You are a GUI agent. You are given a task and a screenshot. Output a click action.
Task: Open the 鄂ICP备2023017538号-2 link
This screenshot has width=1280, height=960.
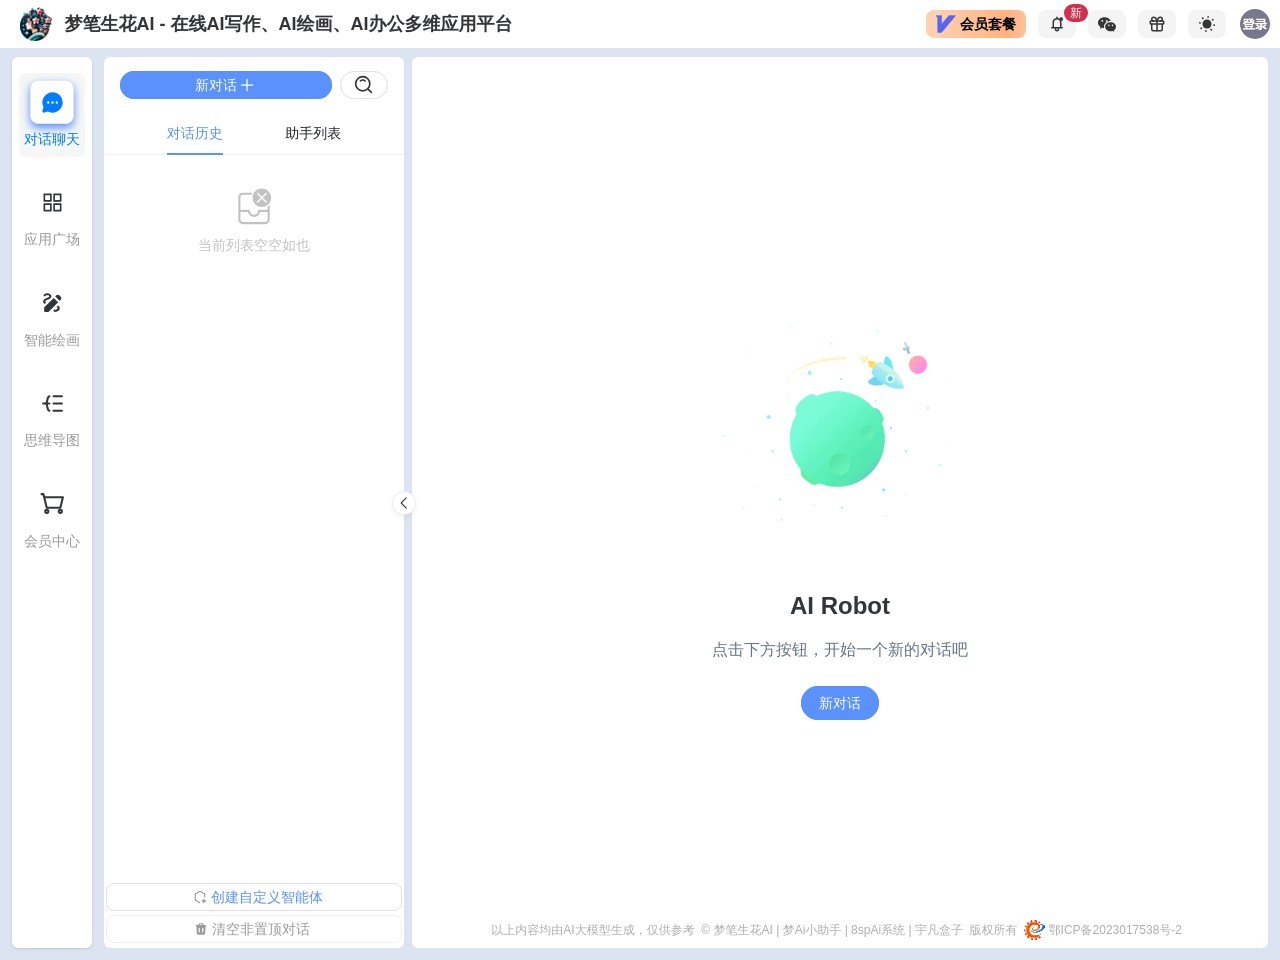1115,930
